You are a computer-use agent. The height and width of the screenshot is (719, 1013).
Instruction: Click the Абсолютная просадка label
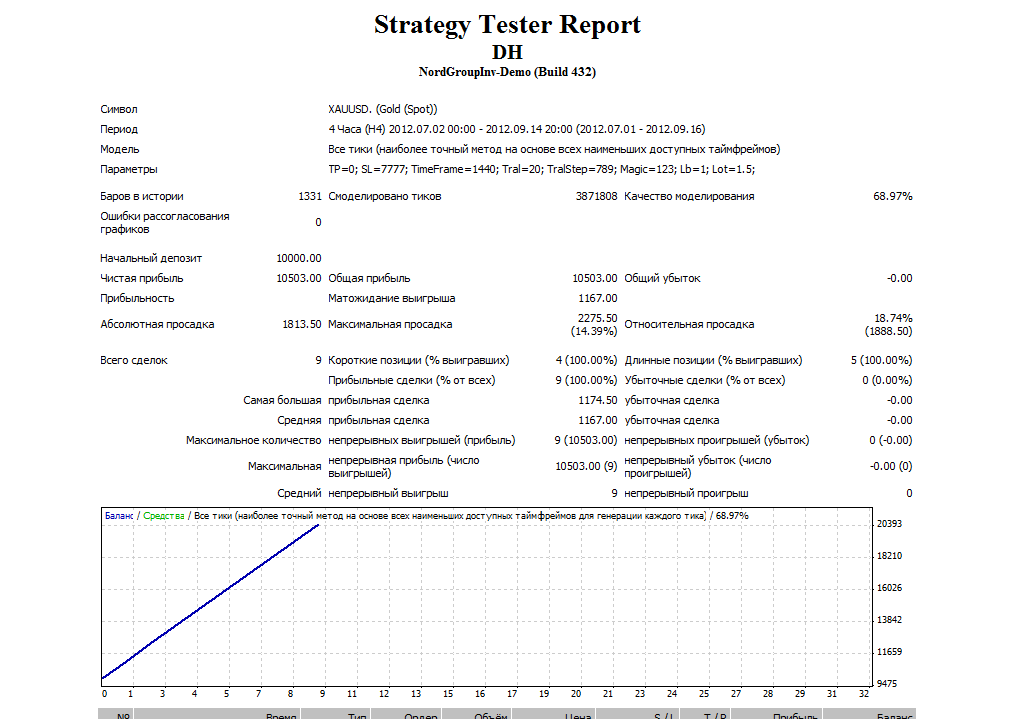[x=157, y=324]
